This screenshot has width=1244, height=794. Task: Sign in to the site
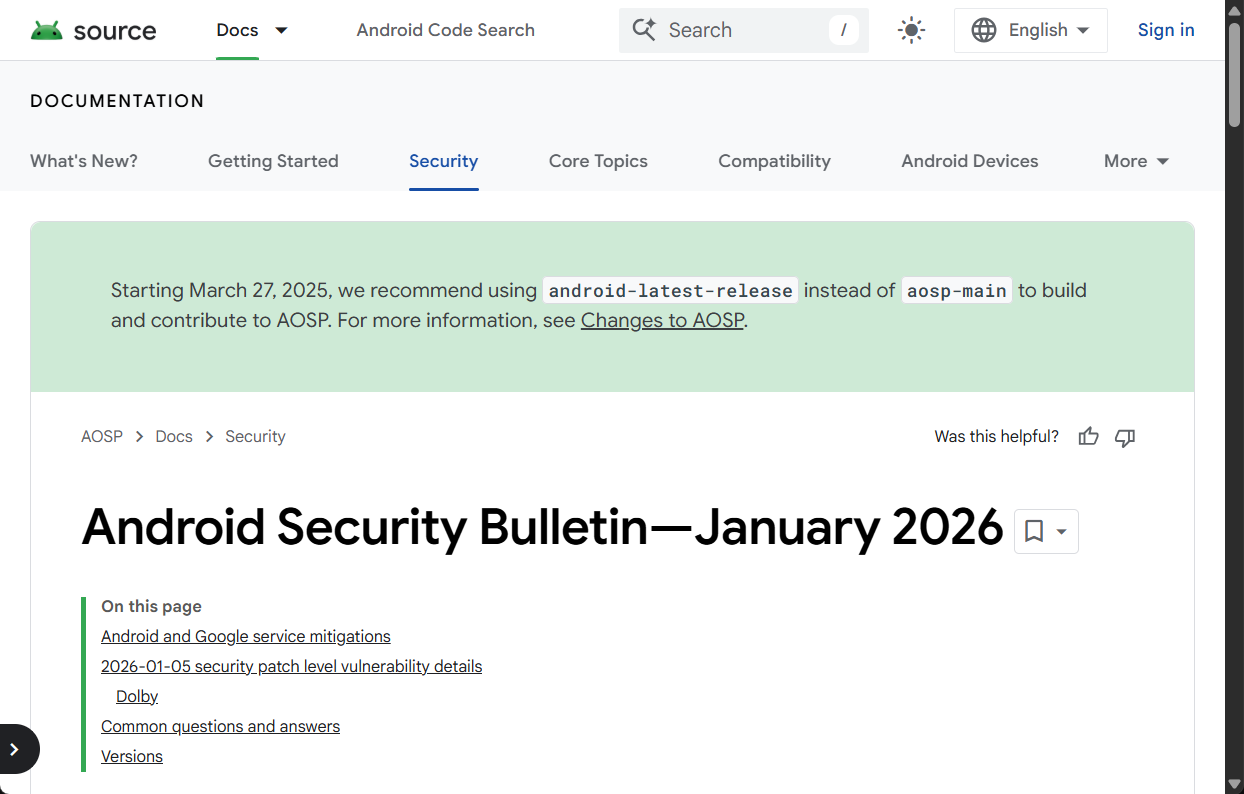click(x=1166, y=30)
